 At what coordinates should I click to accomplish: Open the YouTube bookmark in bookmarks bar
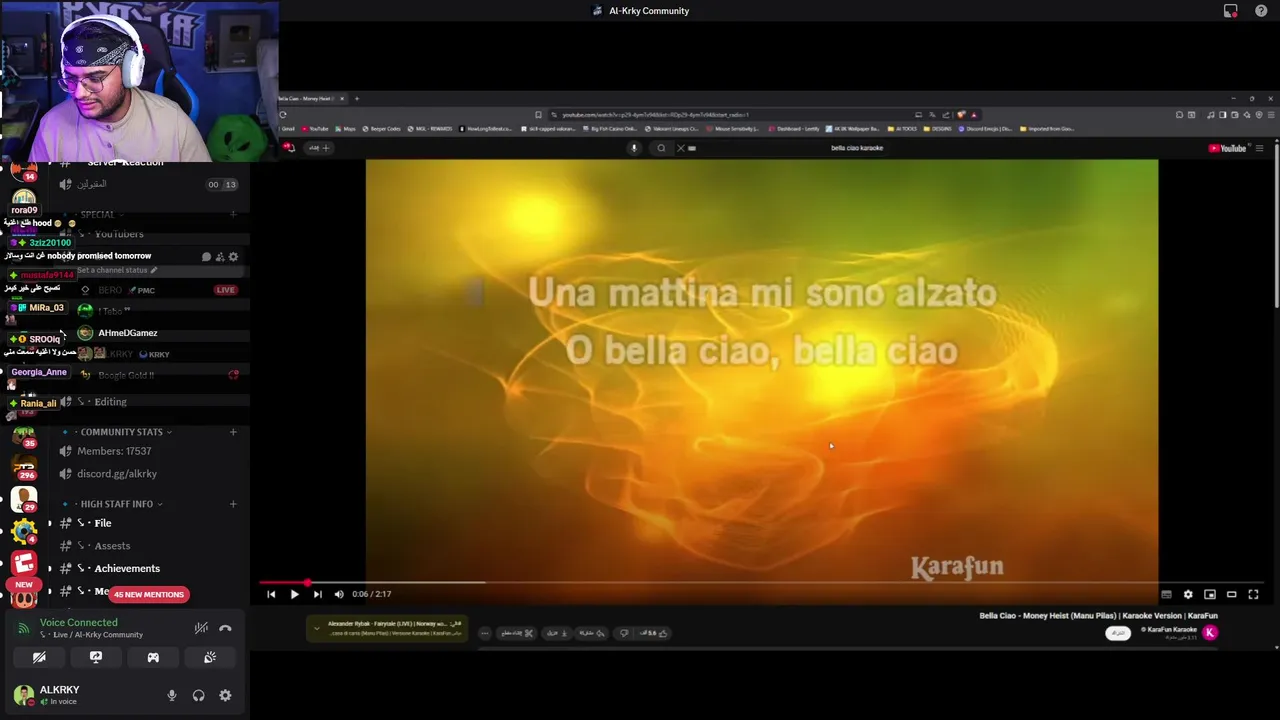coord(315,129)
